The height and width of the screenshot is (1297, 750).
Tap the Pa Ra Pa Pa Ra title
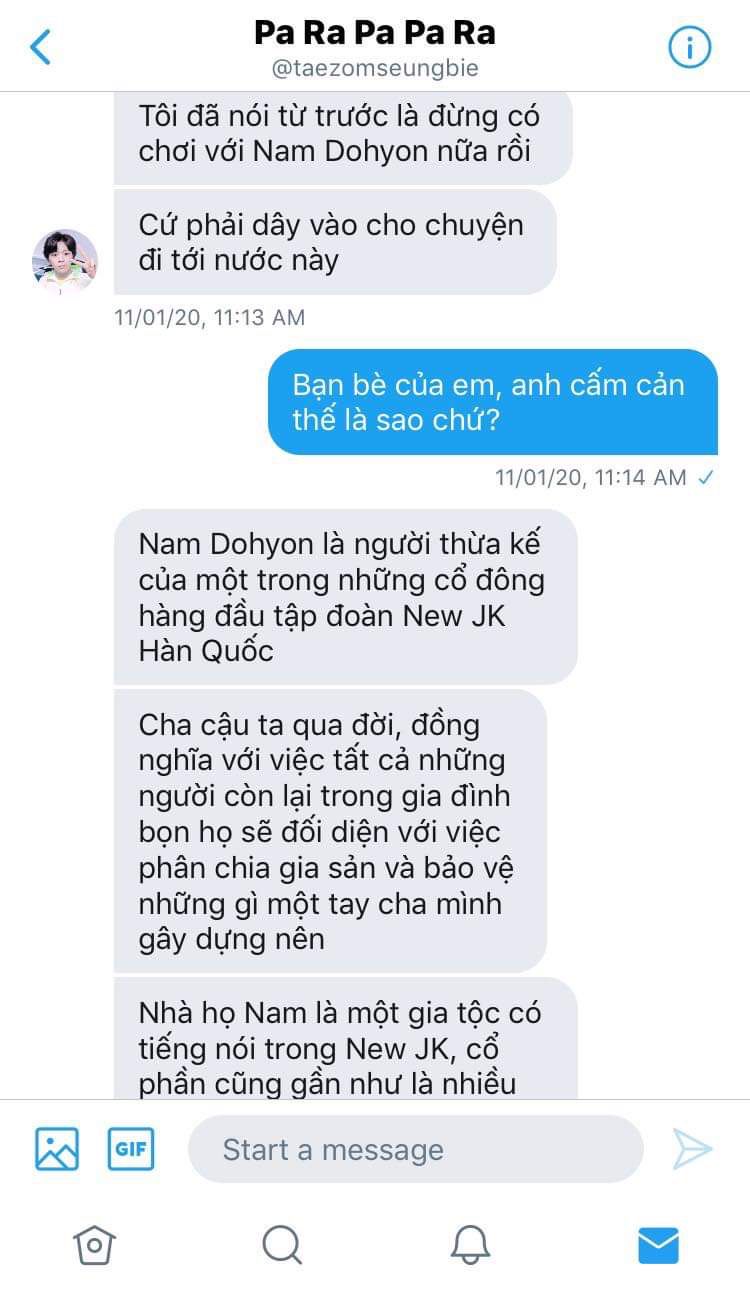pyautogui.click(x=375, y=33)
